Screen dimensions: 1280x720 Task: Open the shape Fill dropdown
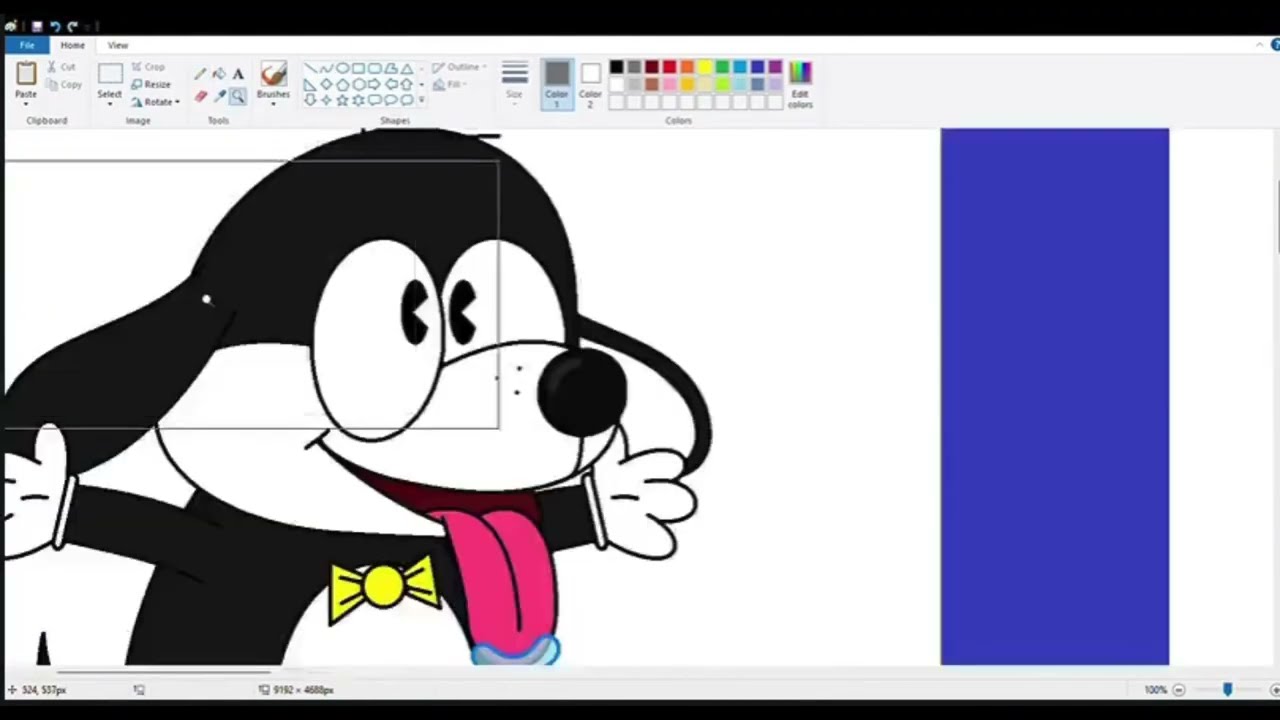click(x=451, y=85)
